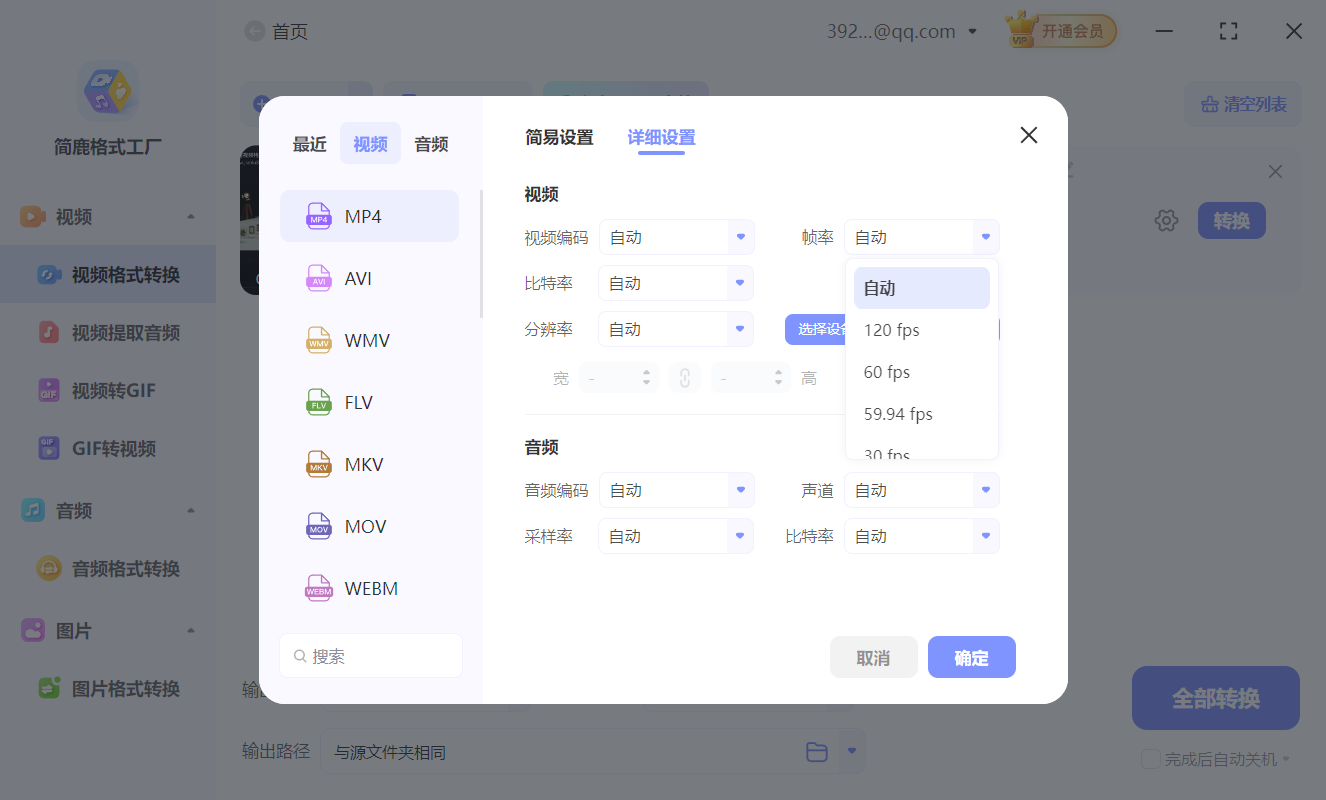Select 60 fps frame rate
This screenshot has width=1326, height=800.
coord(886,371)
